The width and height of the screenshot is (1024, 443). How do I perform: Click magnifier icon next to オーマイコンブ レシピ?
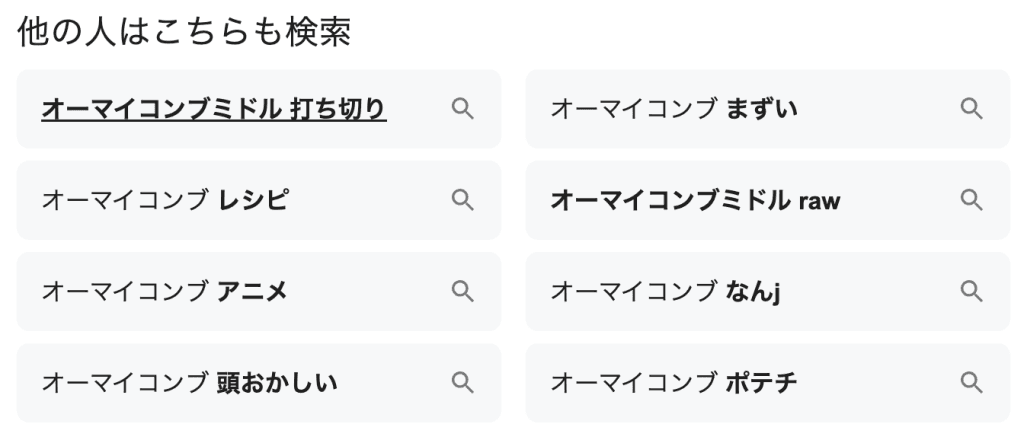[462, 200]
